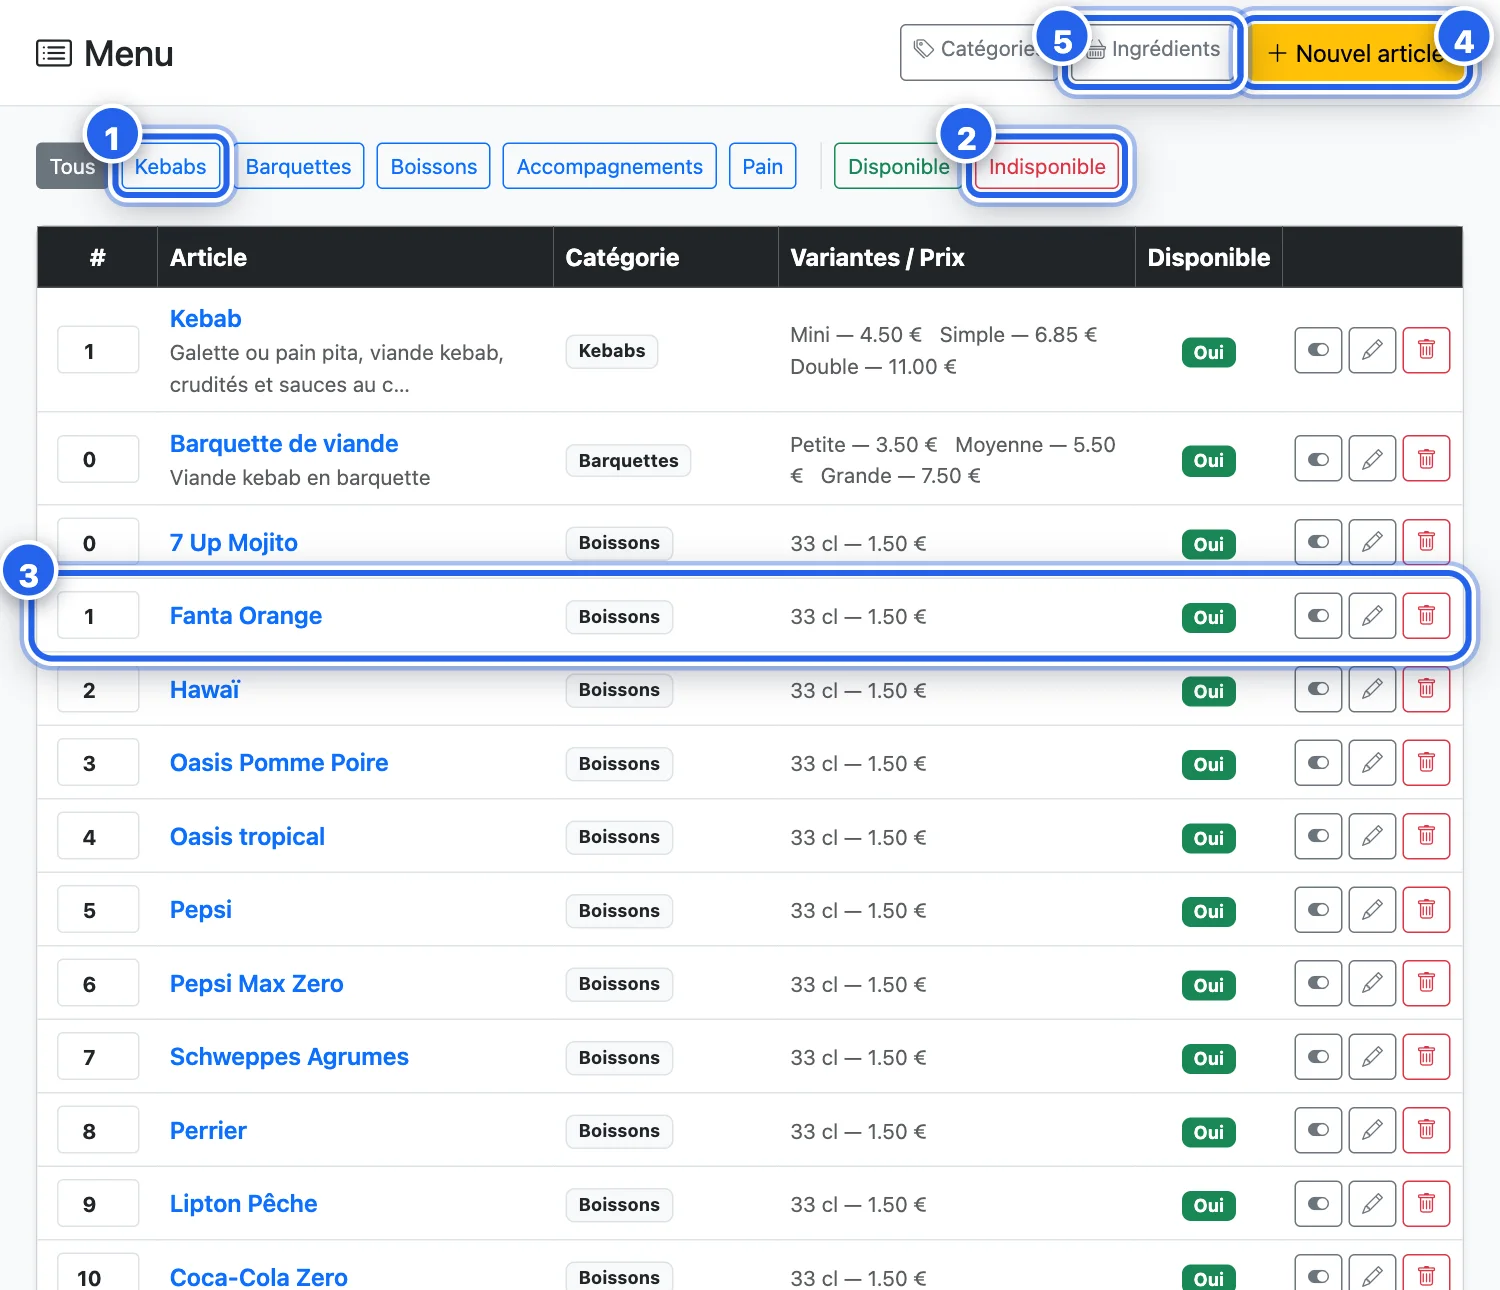Click the pencil icon for Oasis Pomme Poire
The width and height of the screenshot is (1500, 1290).
pos(1372,763)
